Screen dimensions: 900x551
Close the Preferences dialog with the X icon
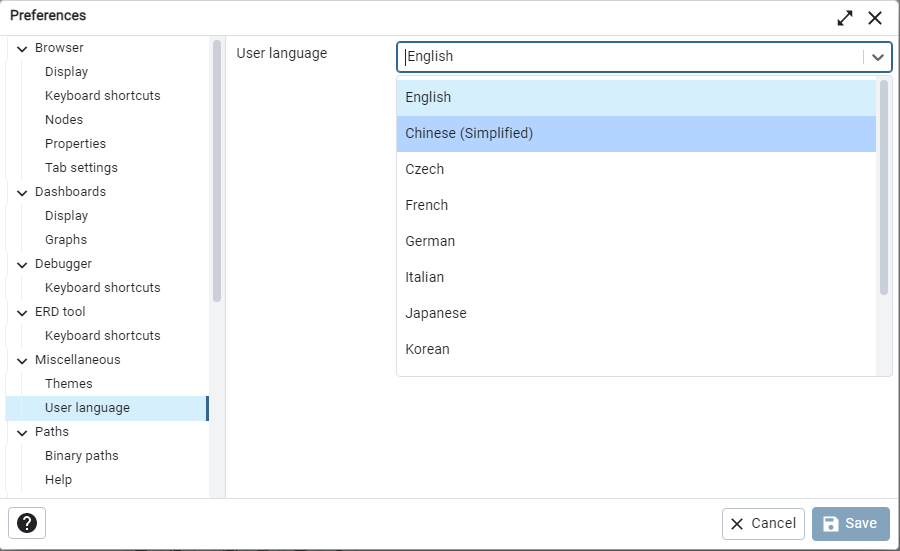click(x=875, y=17)
